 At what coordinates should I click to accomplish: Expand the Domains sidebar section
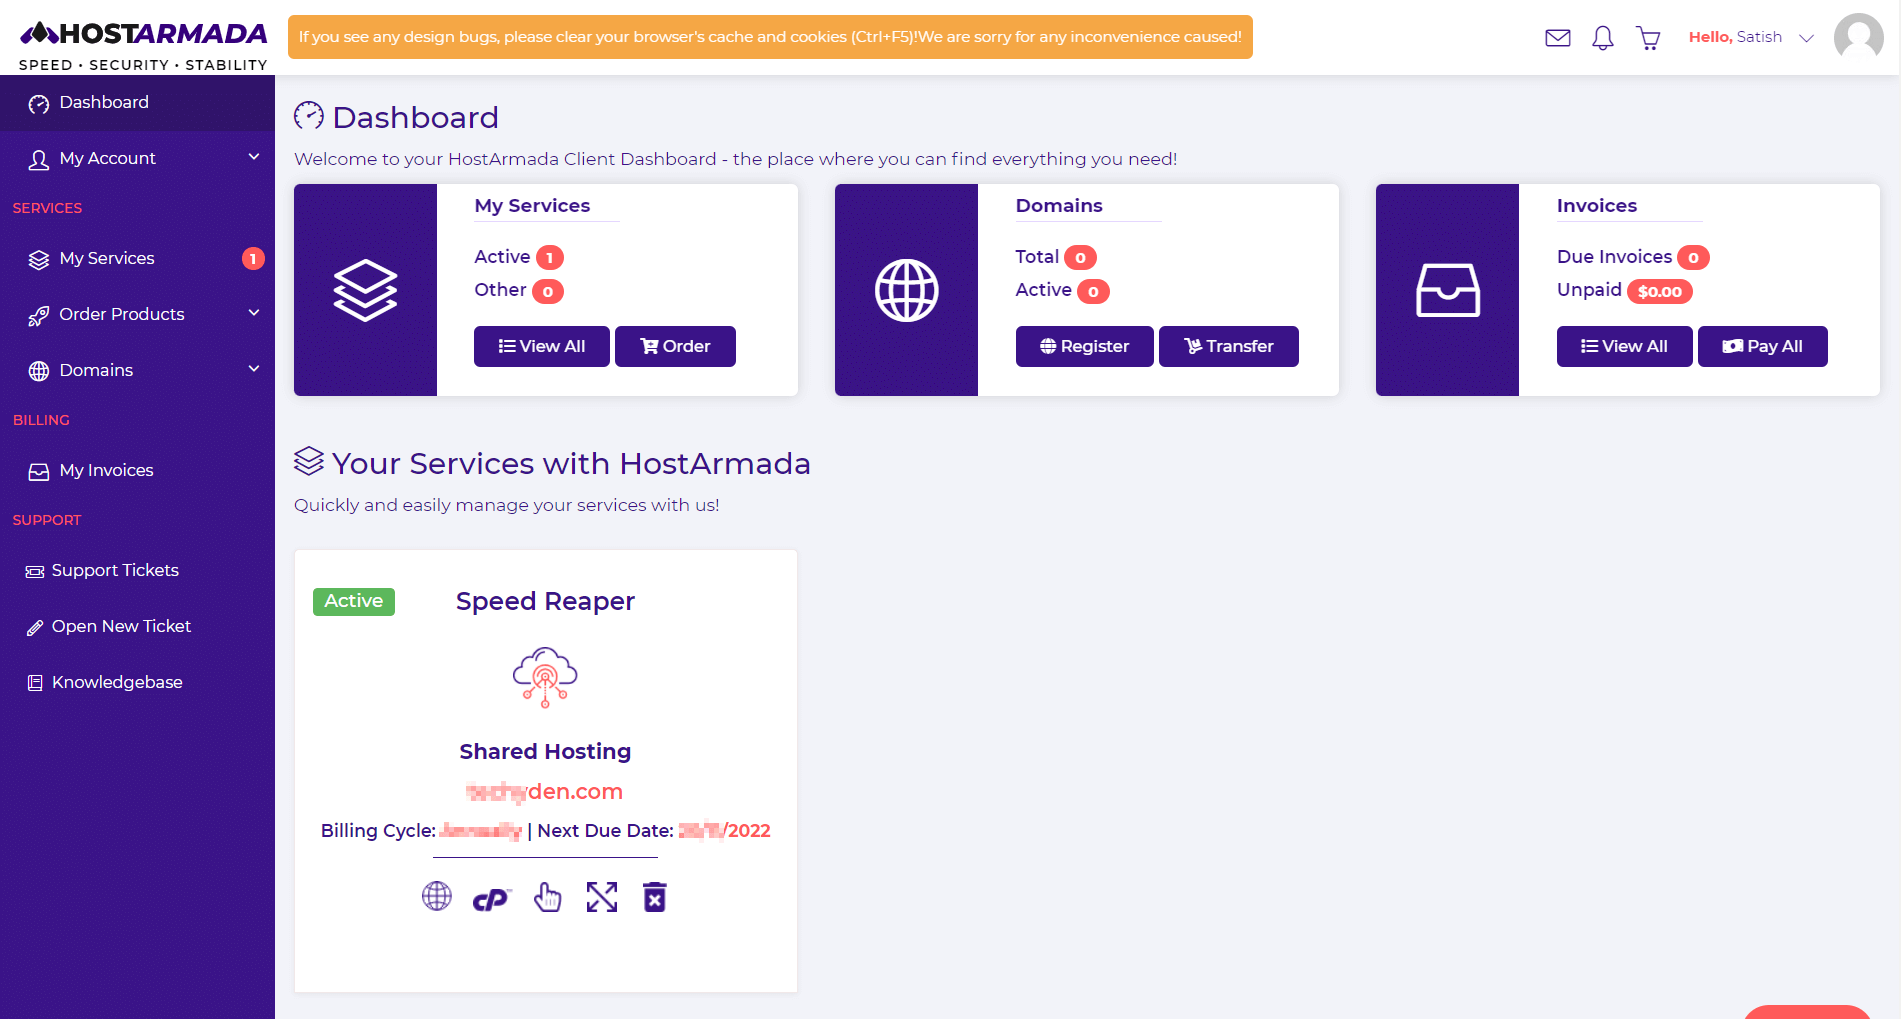point(96,369)
